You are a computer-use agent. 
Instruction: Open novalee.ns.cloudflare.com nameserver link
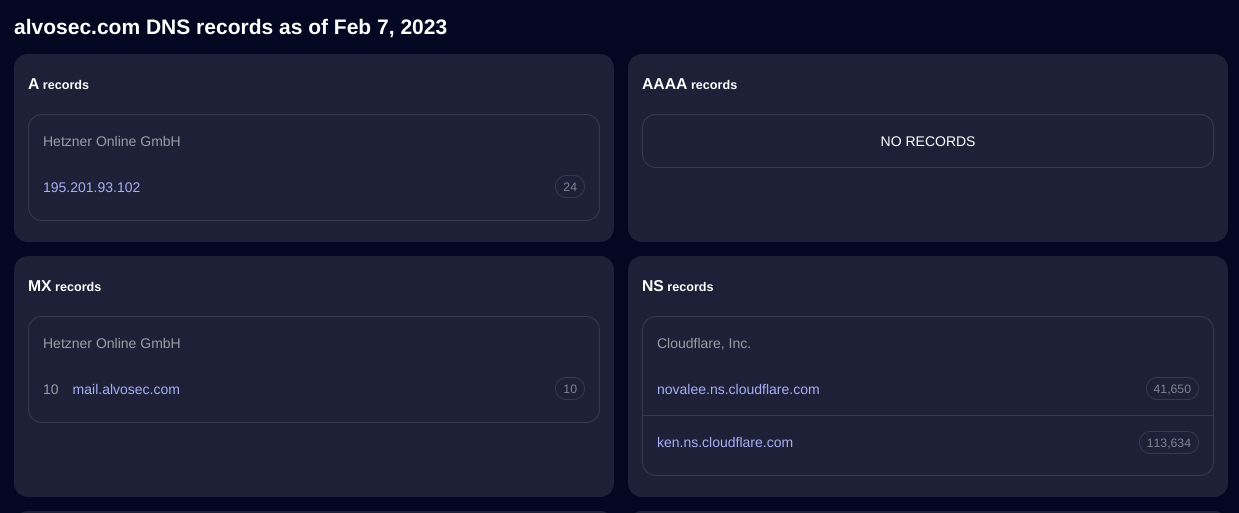click(x=738, y=389)
